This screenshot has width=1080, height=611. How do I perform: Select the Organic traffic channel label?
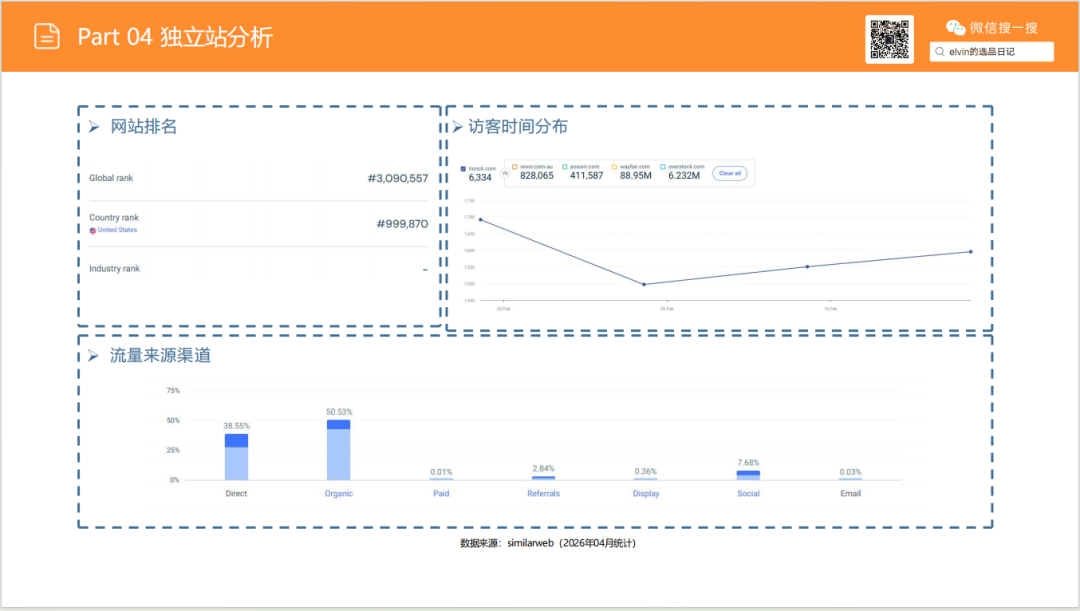[338, 494]
